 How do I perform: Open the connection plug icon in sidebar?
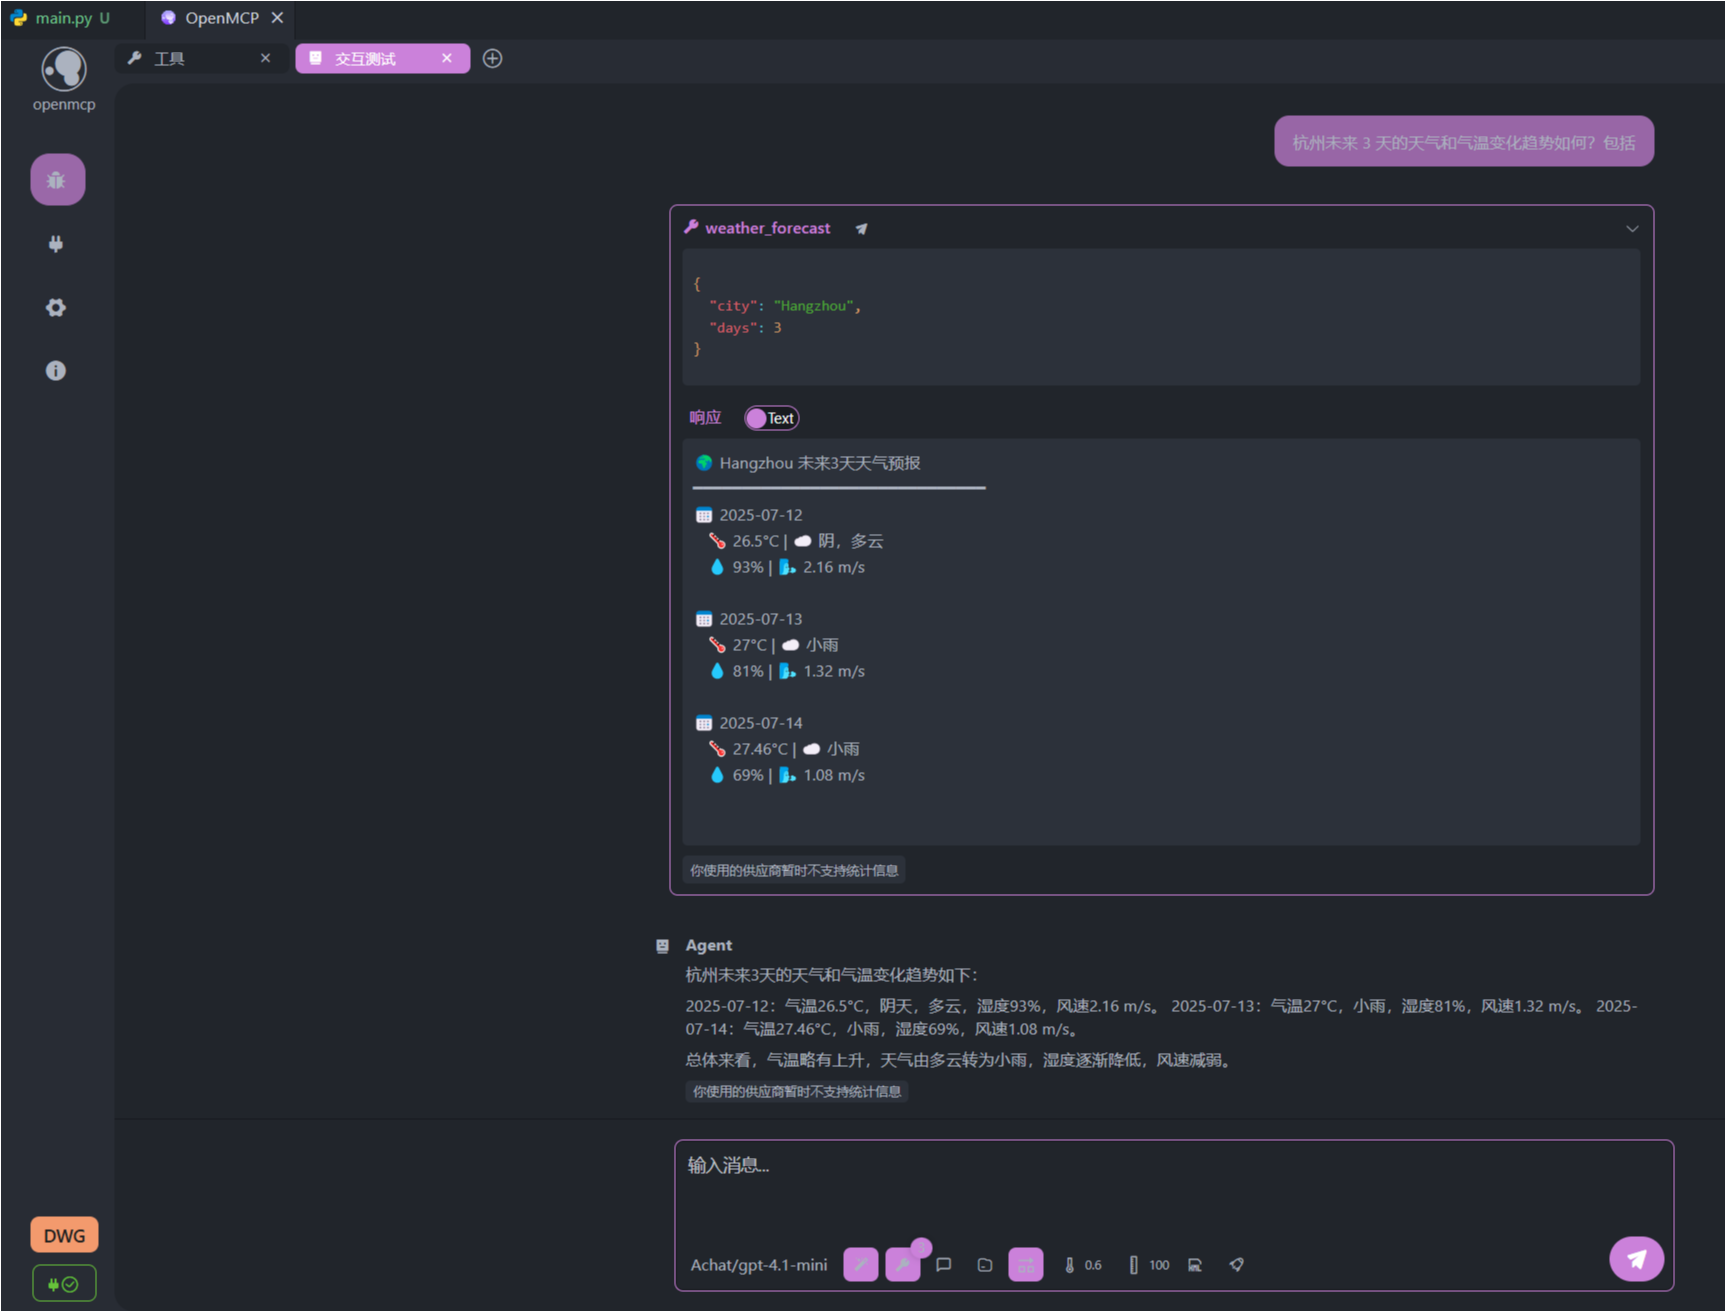coord(56,244)
